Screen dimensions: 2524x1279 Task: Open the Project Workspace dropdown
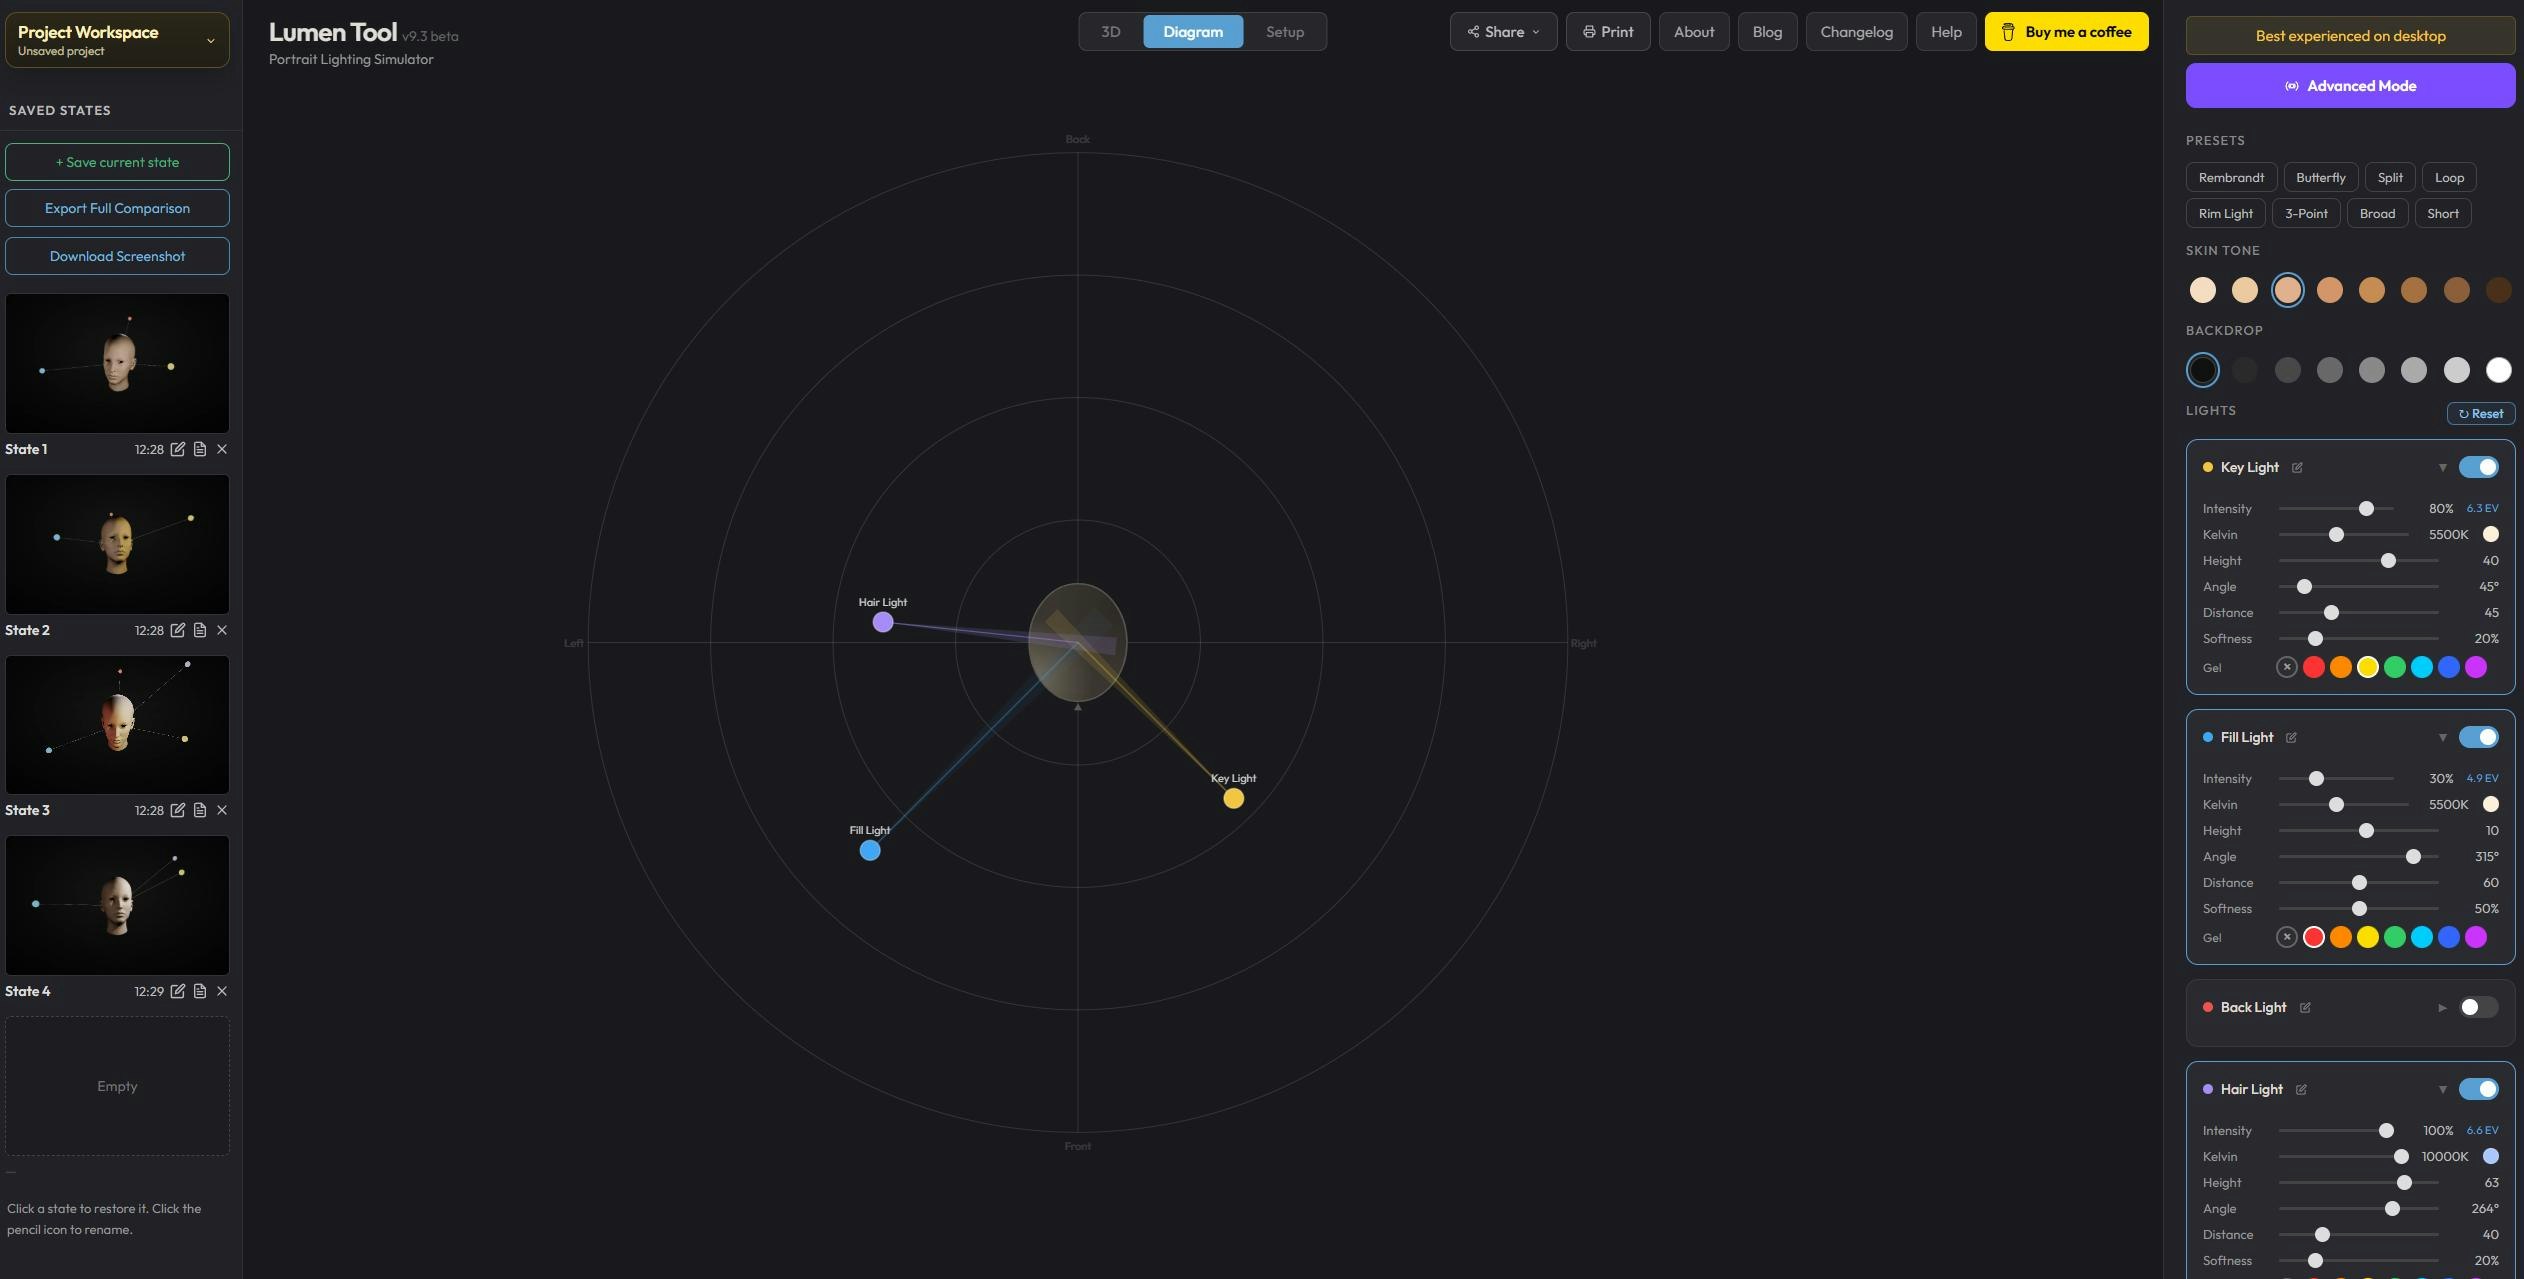click(210, 40)
